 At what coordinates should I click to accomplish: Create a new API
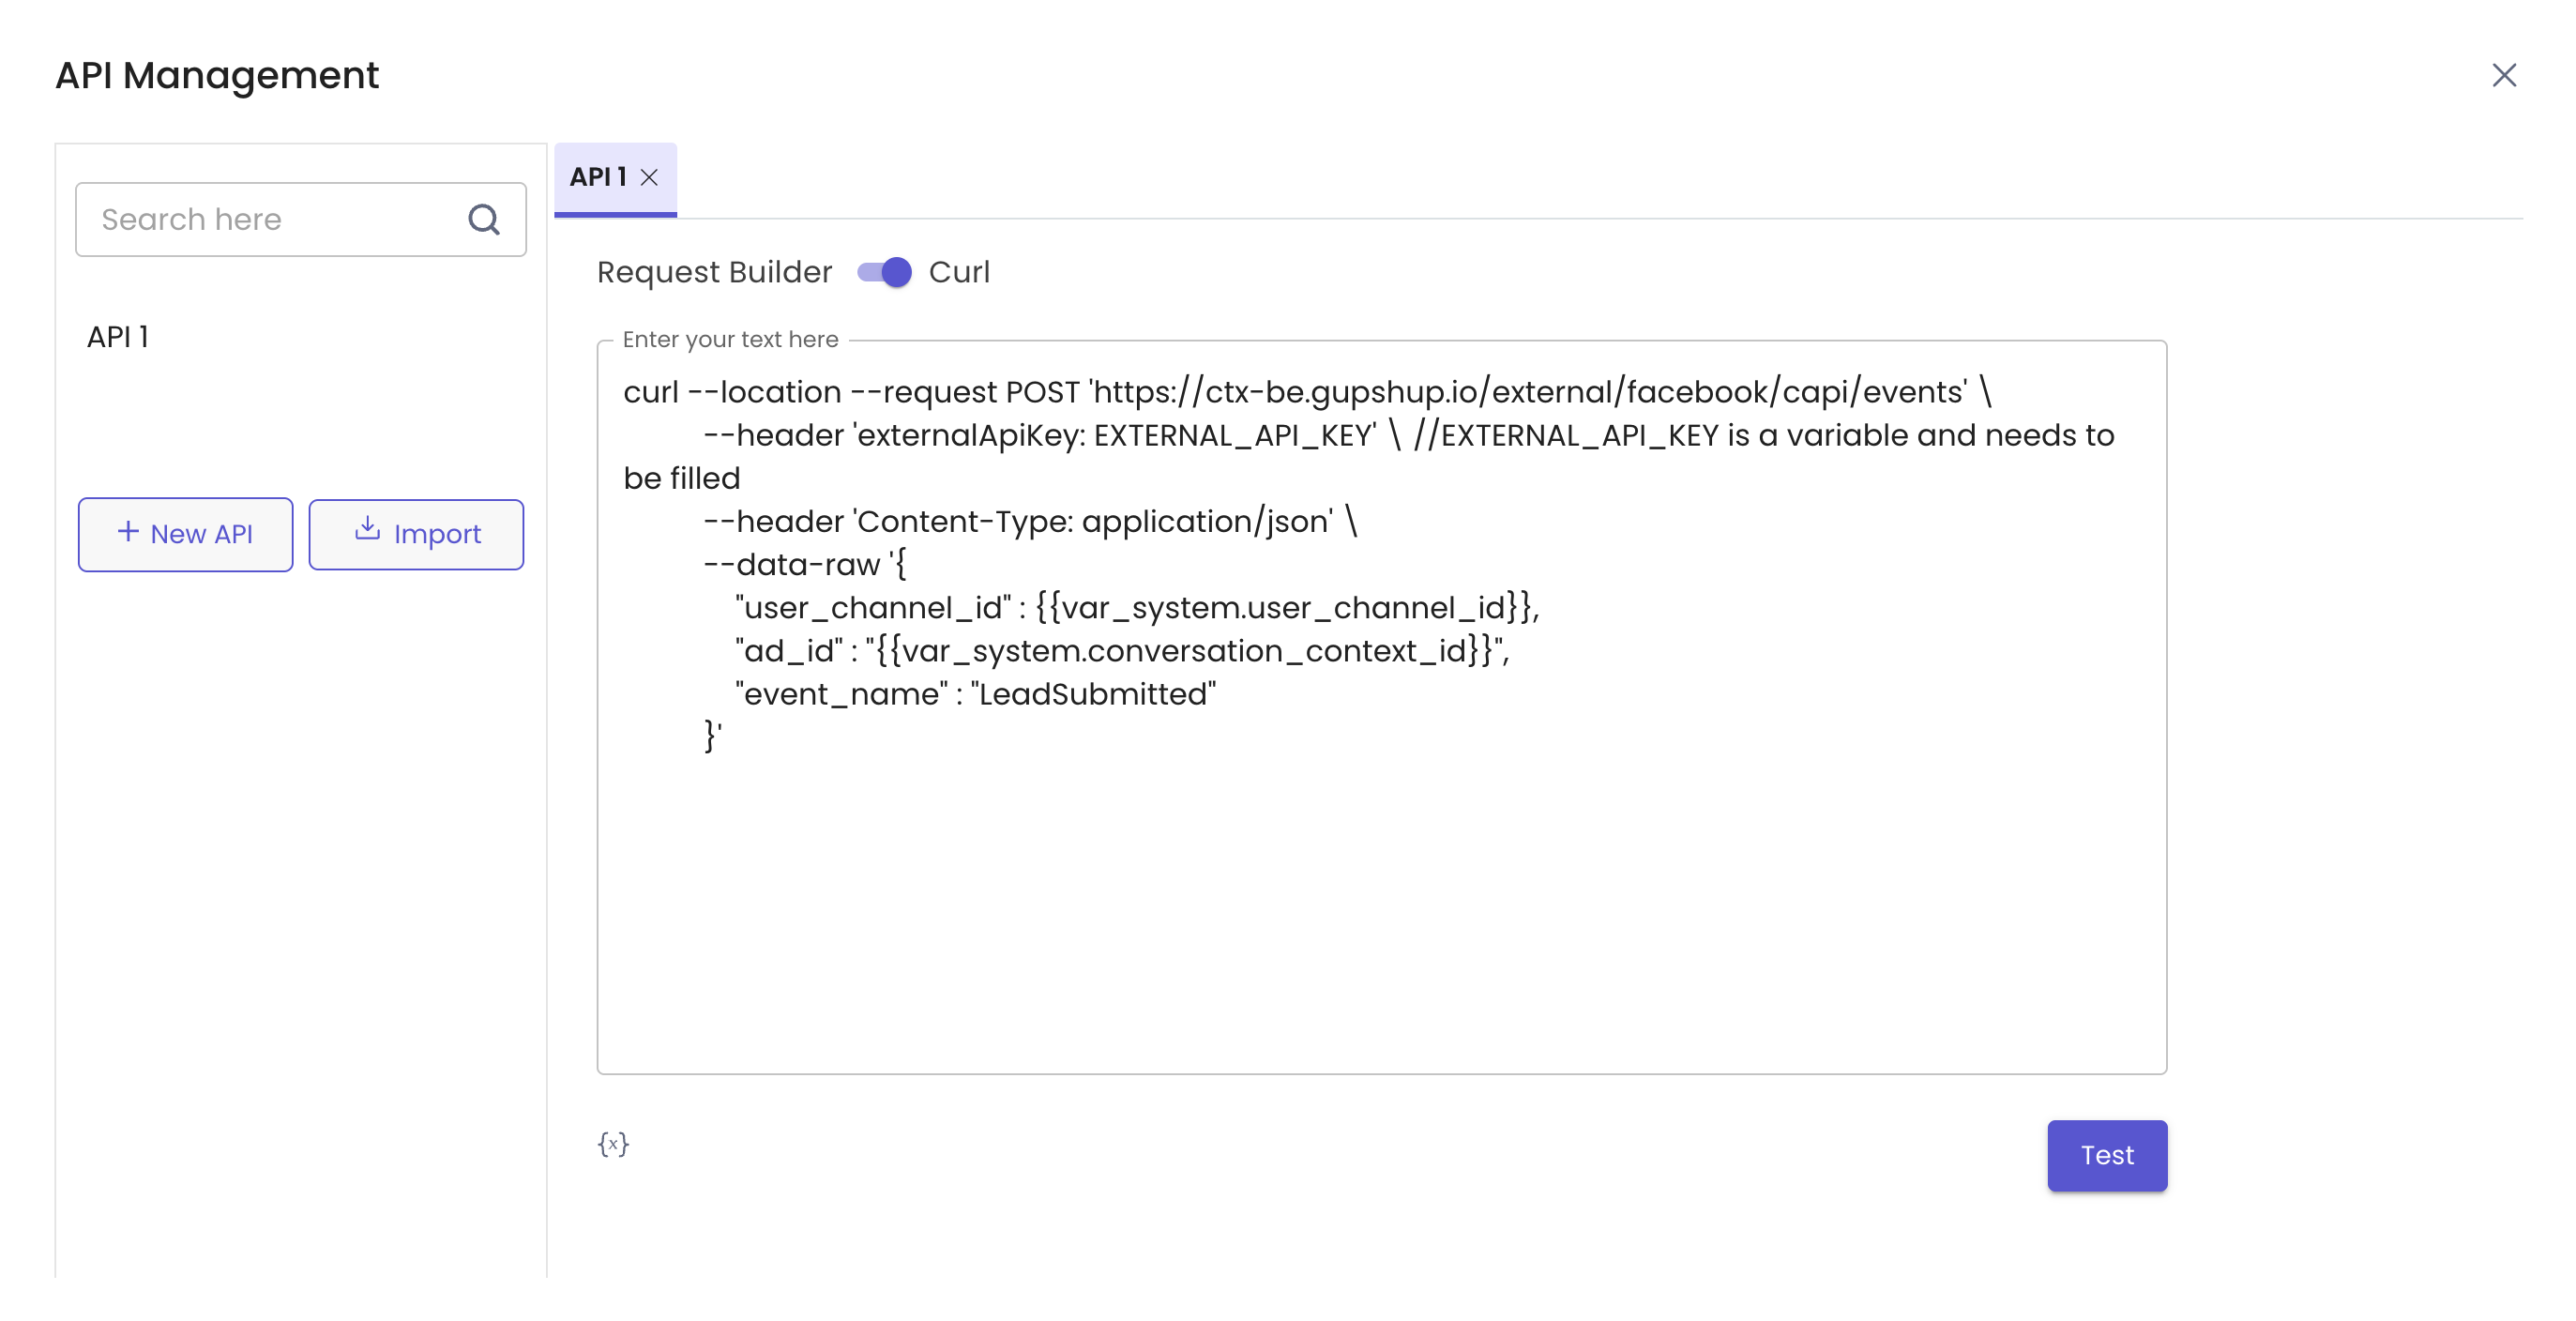pyautogui.click(x=186, y=534)
